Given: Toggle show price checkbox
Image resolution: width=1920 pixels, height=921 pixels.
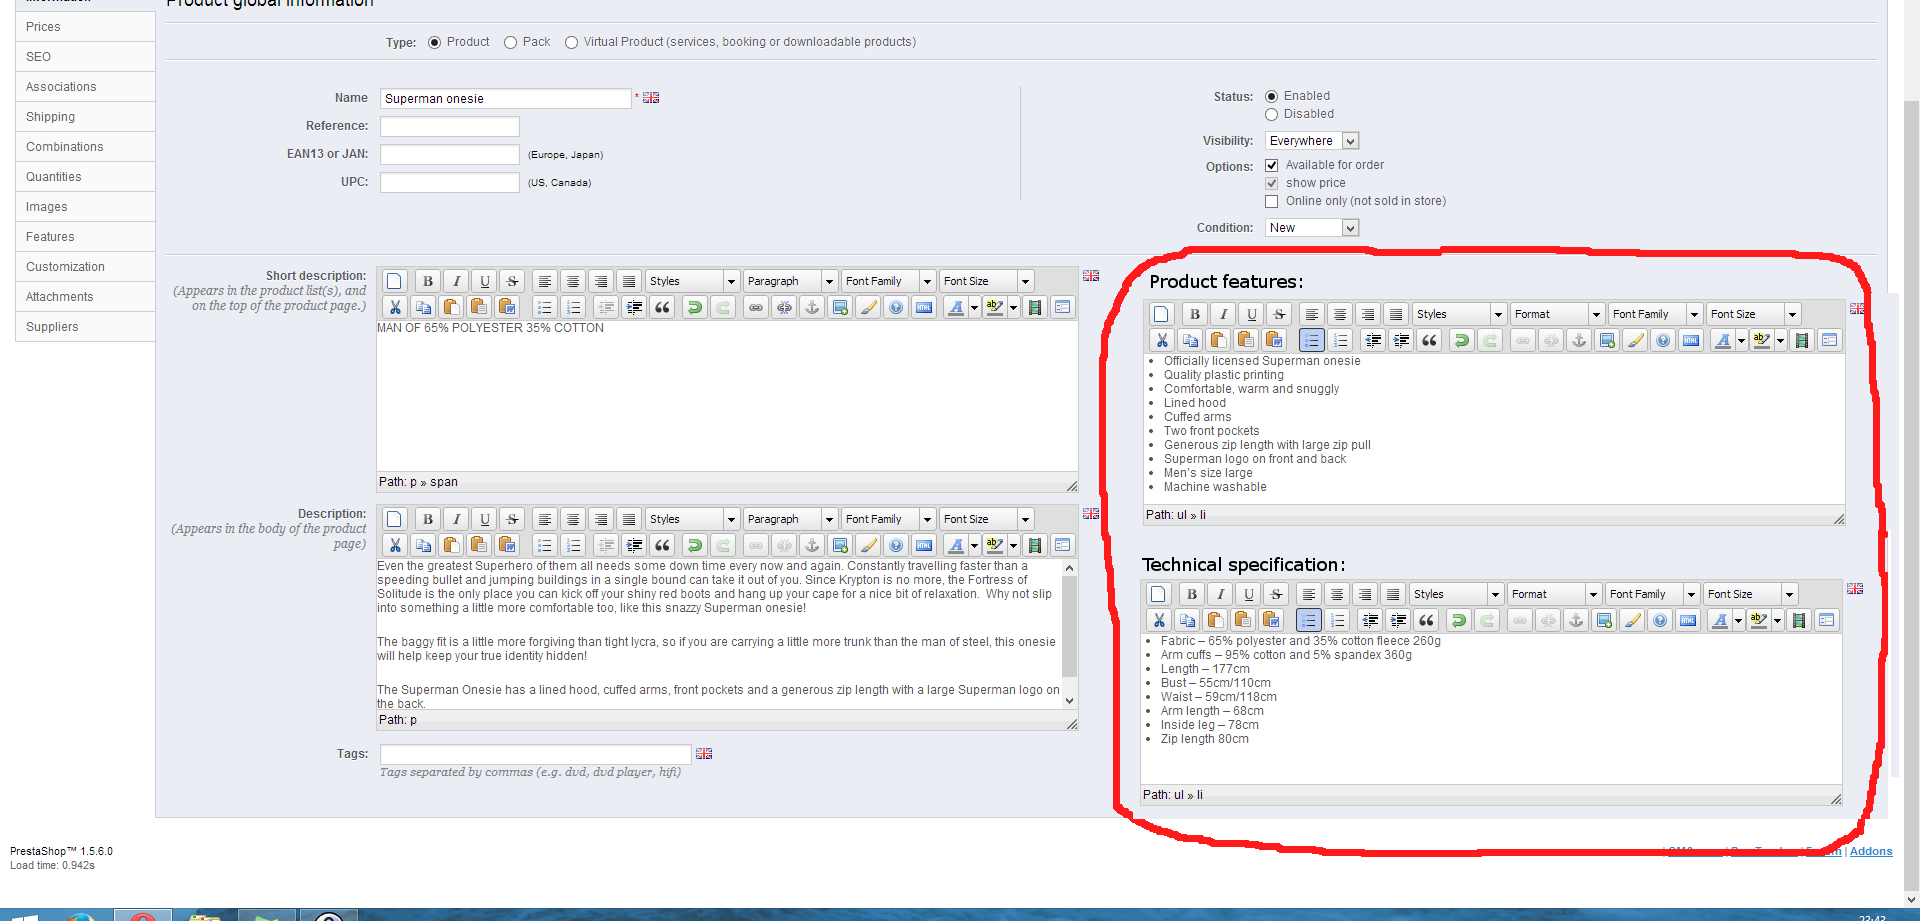Looking at the screenshot, I should click(x=1271, y=183).
